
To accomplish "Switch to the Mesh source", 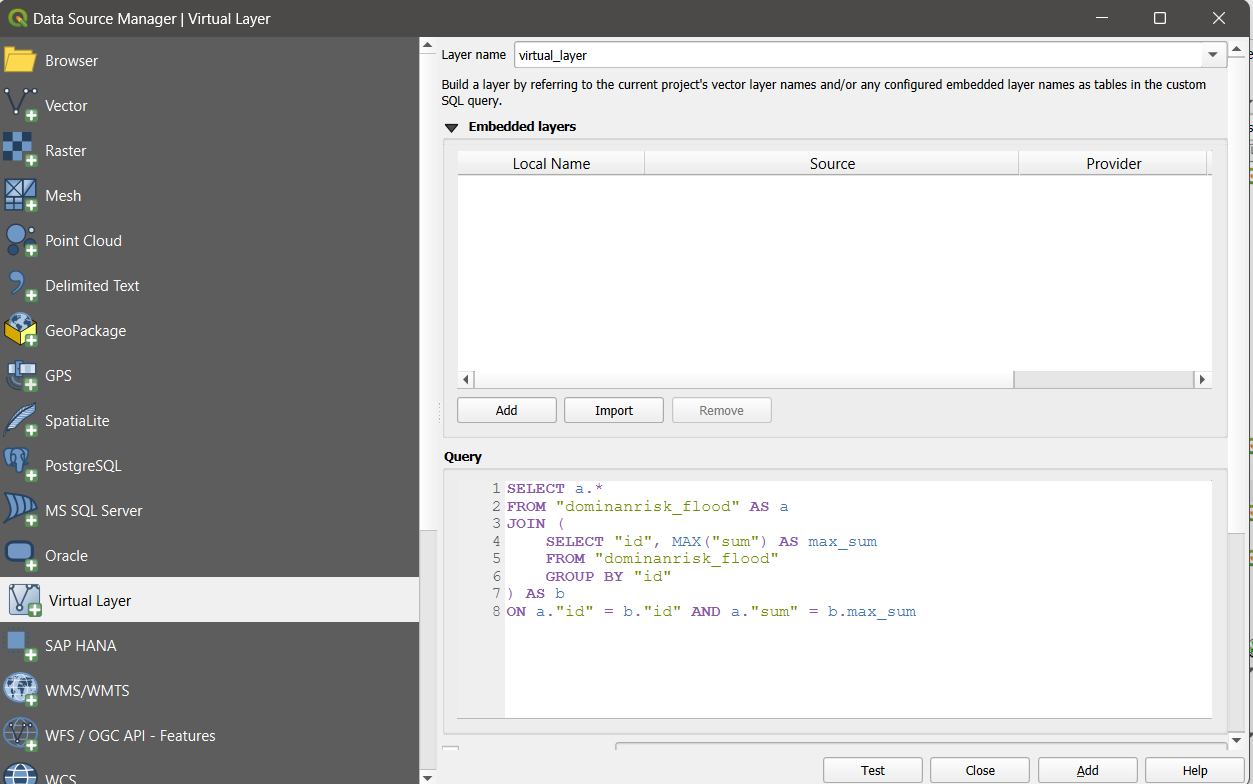I will pos(62,196).
